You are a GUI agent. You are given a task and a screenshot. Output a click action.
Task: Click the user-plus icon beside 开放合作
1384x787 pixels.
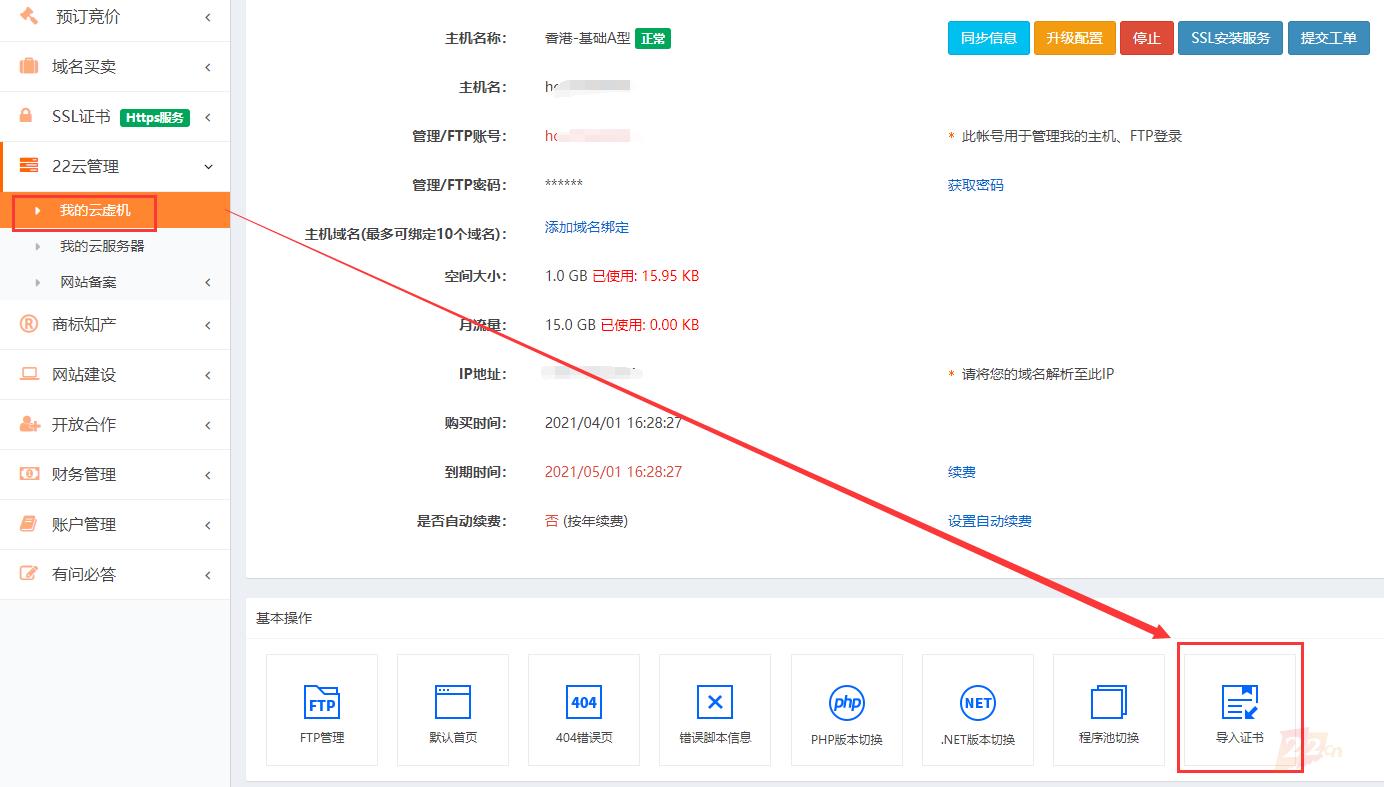click(x=29, y=424)
